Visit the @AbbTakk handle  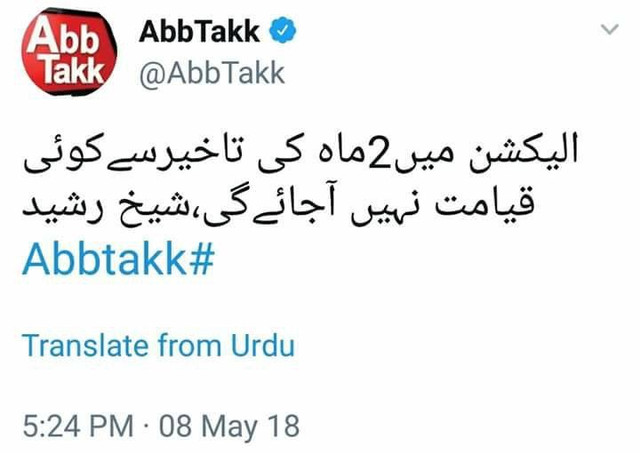point(212,73)
